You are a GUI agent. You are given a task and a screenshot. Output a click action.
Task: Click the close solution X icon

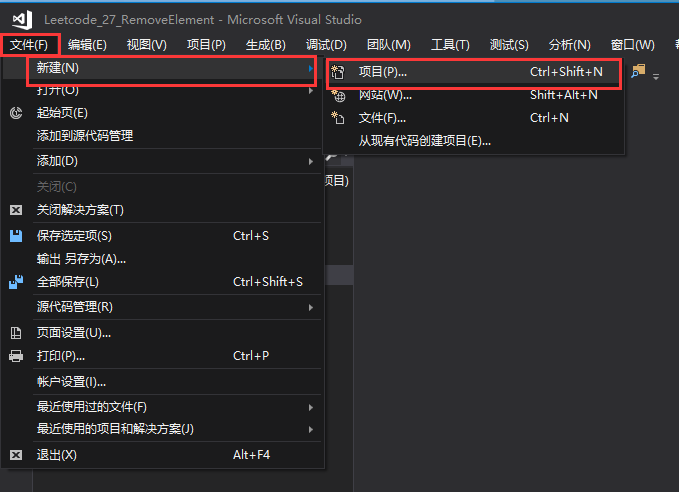pyautogui.click(x=16, y=210)
